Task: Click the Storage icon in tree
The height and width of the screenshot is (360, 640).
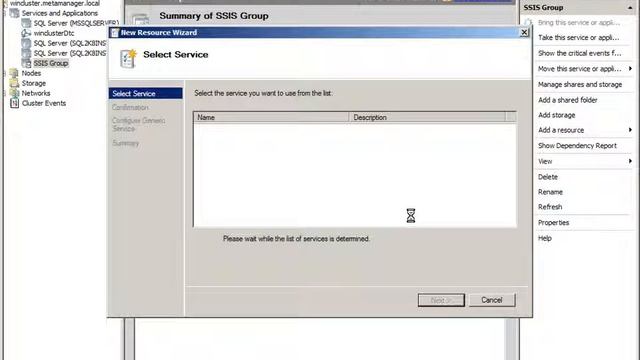Action: [14, 83]
